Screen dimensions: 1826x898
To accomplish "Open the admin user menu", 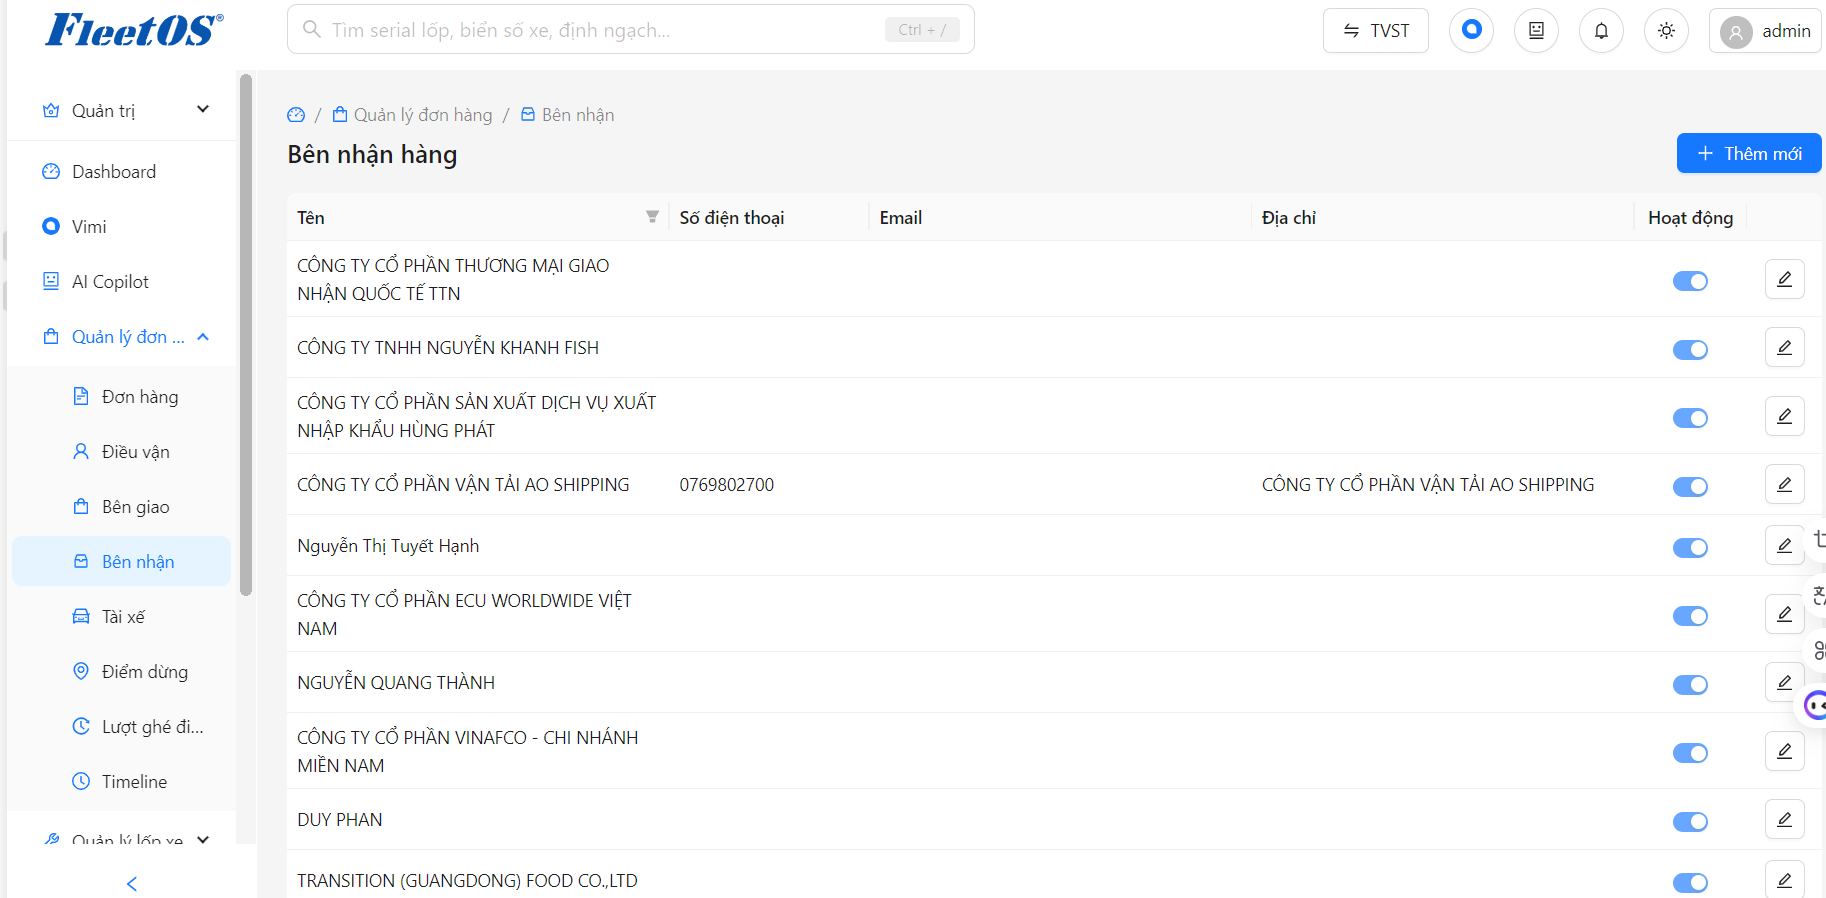I will pos(1765,31).
